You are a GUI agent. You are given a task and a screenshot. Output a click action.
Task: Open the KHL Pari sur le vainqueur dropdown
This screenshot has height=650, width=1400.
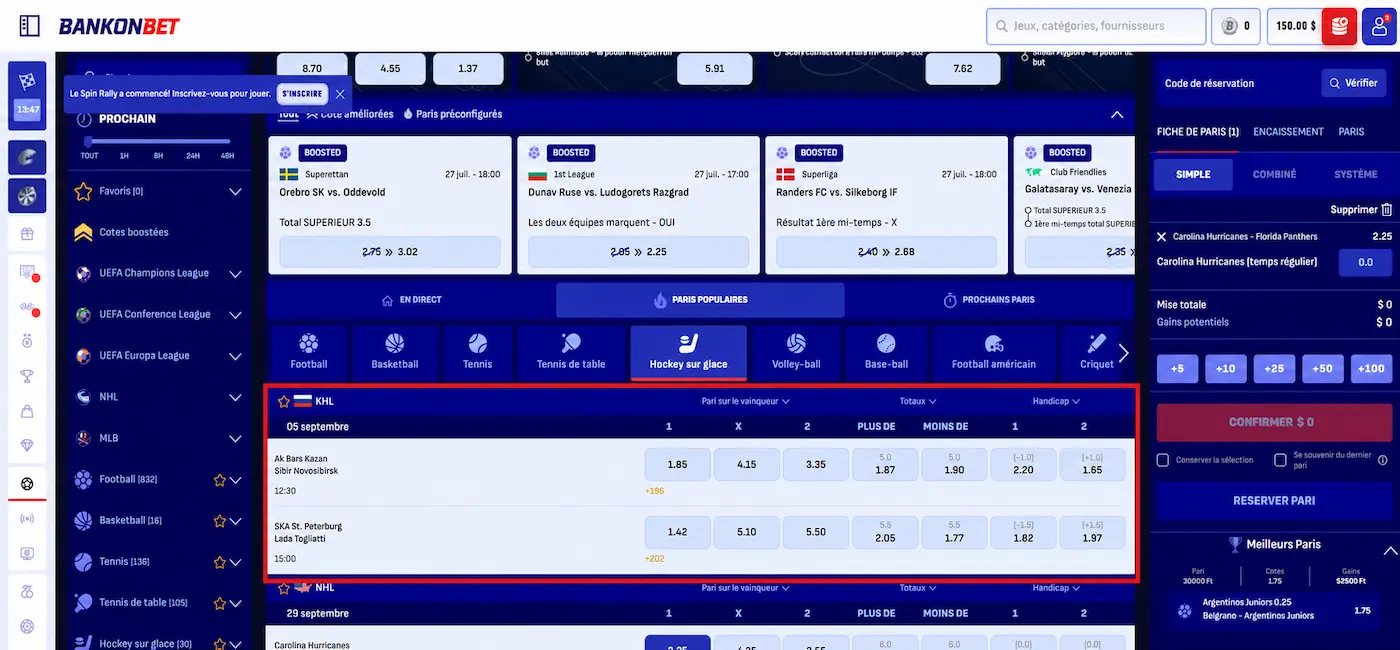(x=746, y=401)
